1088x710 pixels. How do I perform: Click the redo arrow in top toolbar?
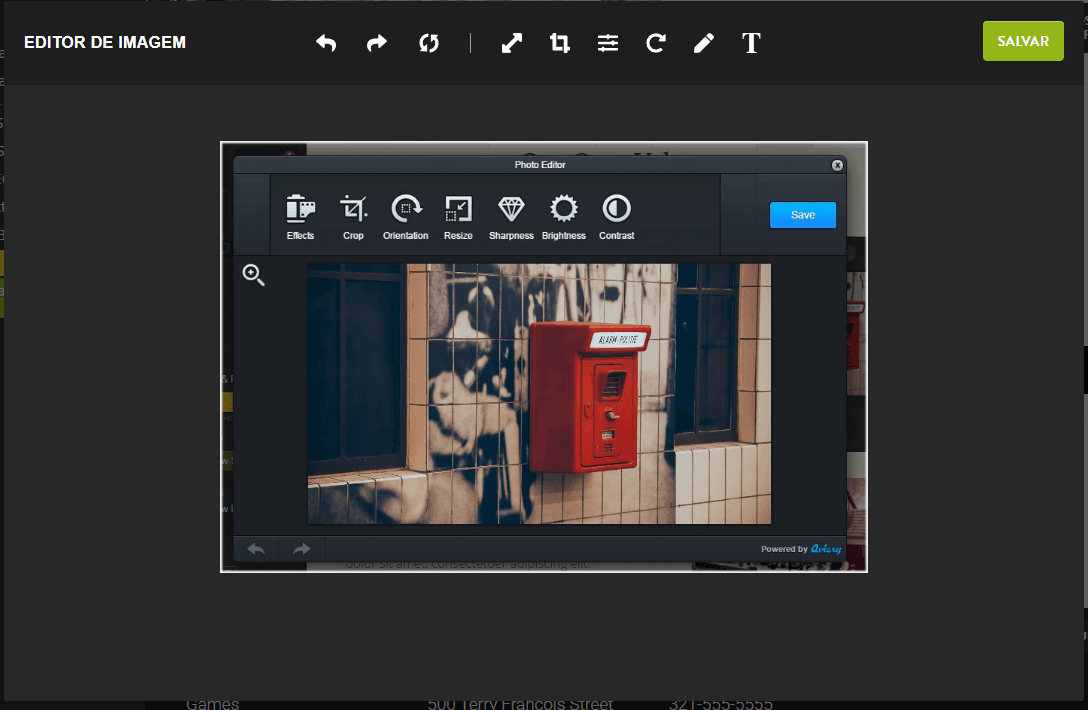(x=377, y=43)
